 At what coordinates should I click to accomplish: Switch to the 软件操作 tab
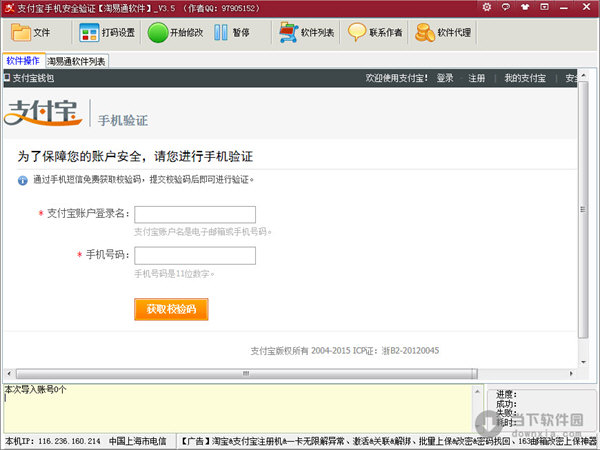point(23,61)
